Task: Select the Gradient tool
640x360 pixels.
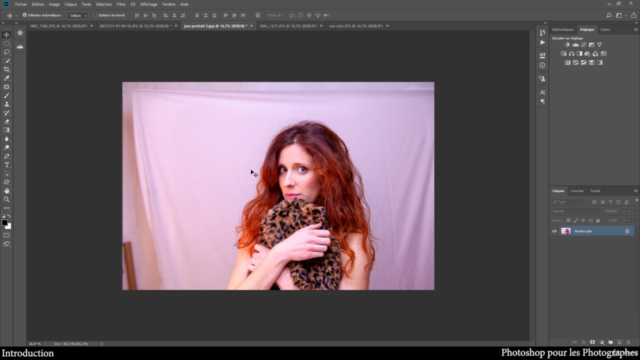Action: 7,130
